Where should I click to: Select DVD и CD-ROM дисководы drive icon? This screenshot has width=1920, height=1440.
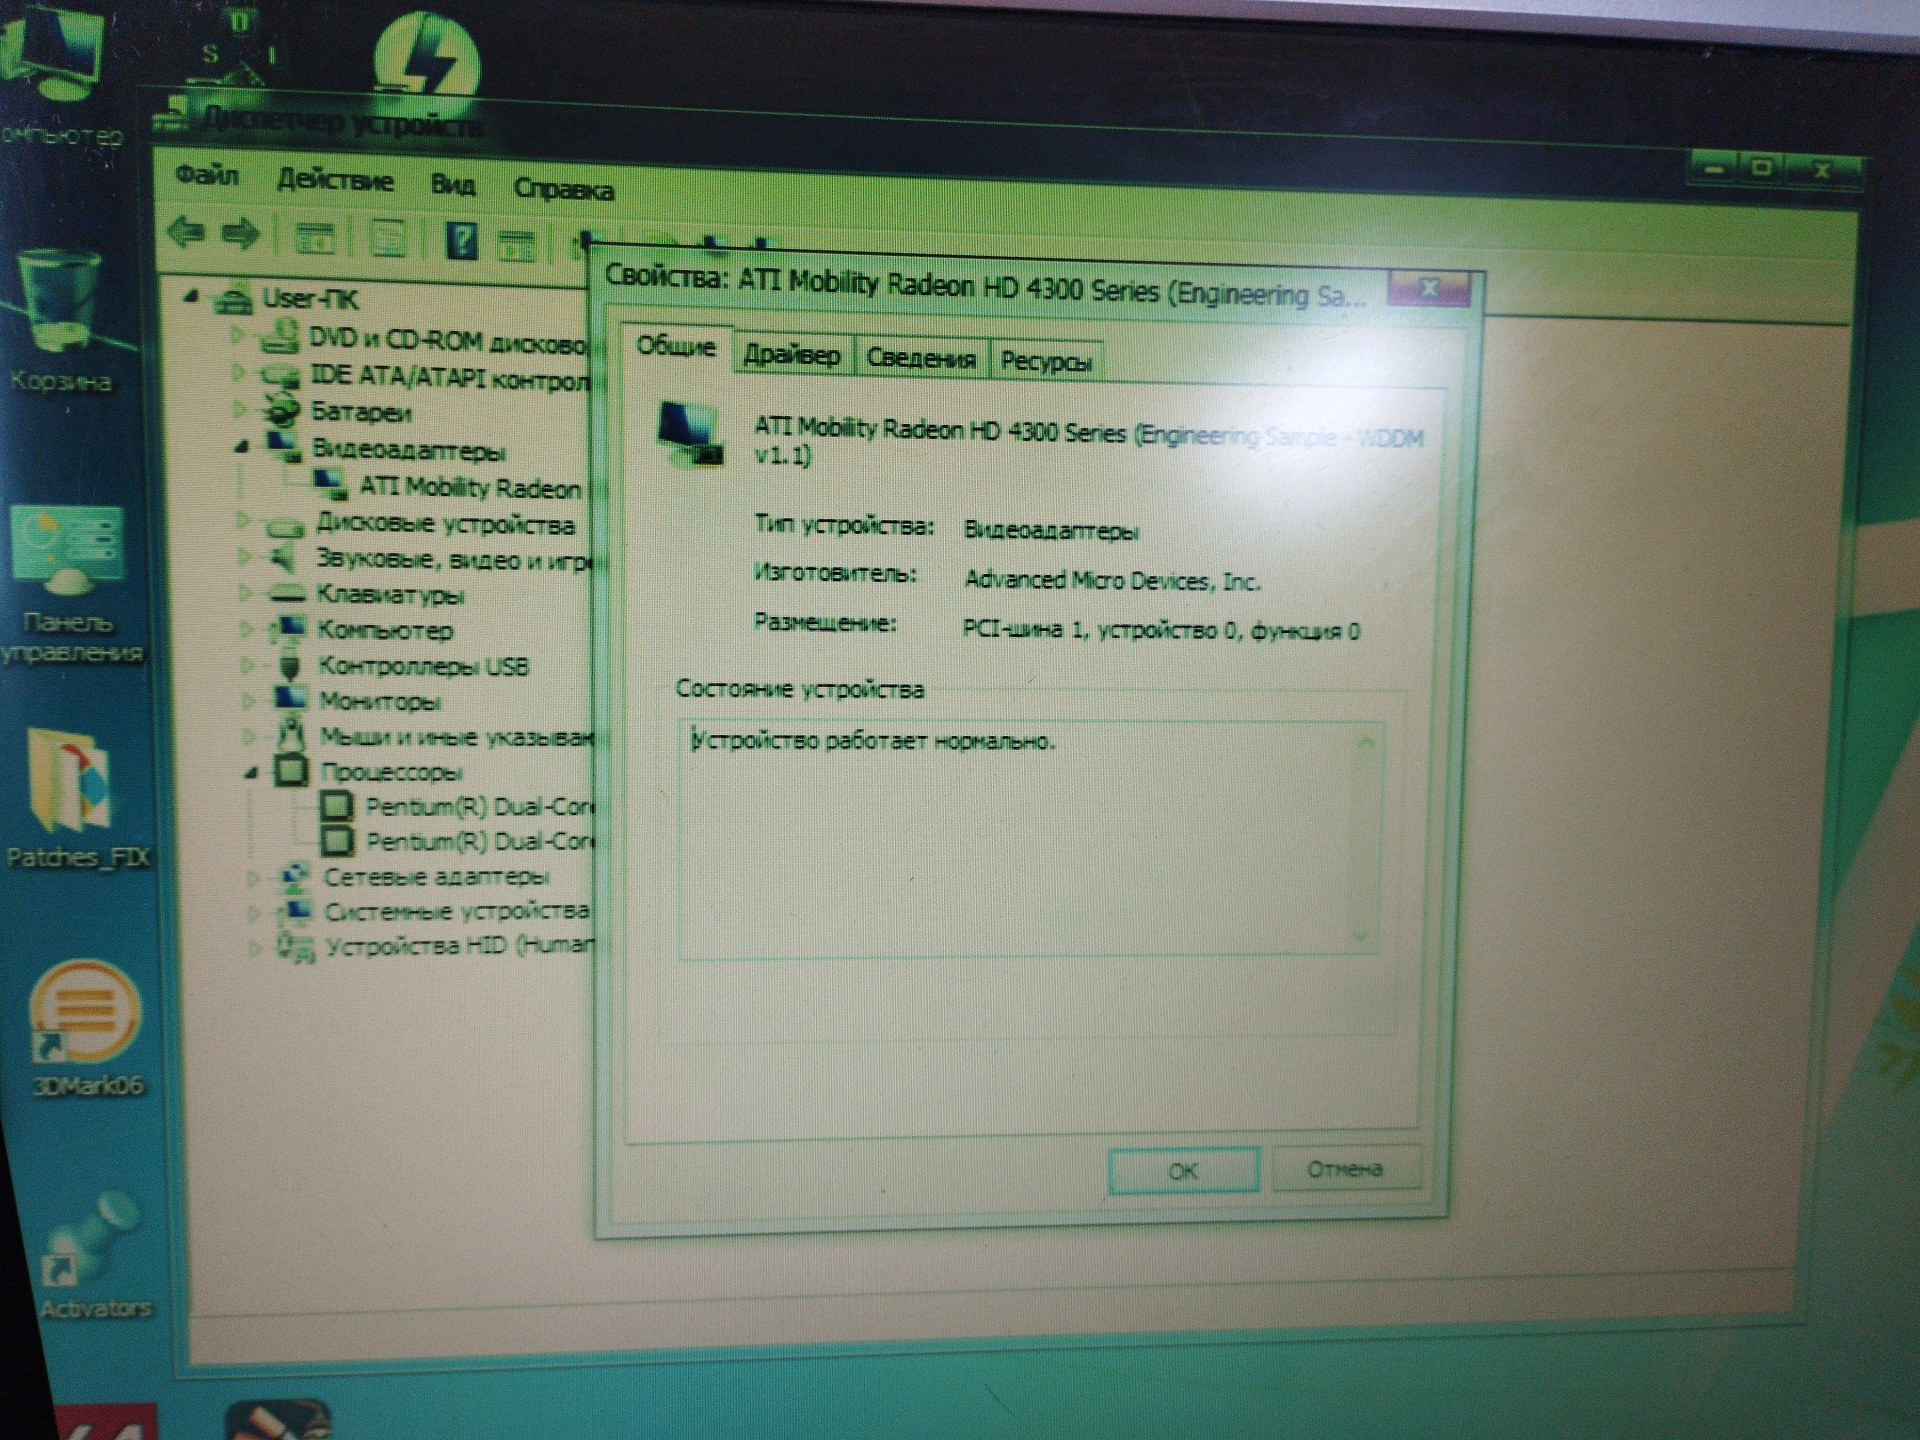point(279,339)
